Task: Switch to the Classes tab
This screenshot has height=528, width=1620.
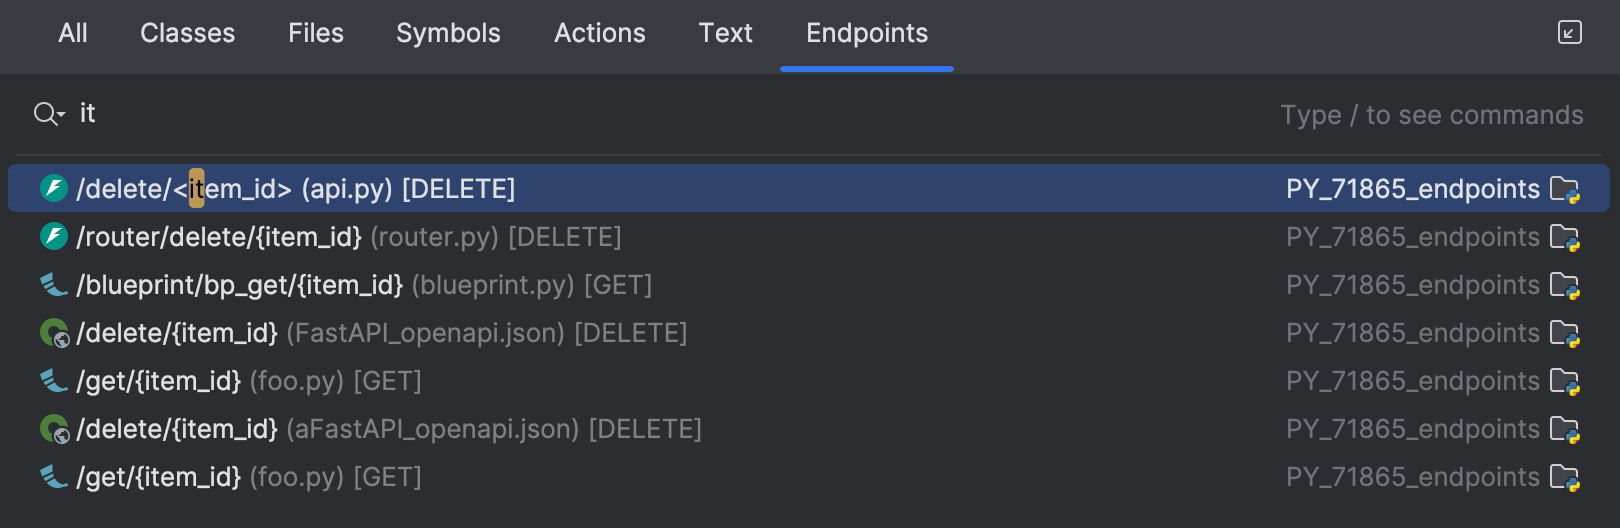Action: [187, 33]
